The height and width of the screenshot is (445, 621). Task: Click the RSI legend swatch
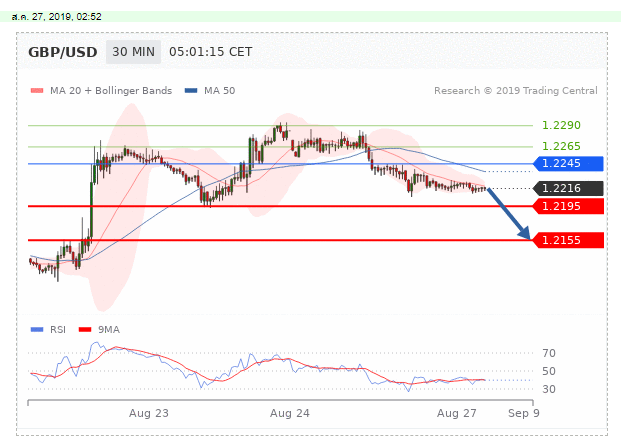37,329
